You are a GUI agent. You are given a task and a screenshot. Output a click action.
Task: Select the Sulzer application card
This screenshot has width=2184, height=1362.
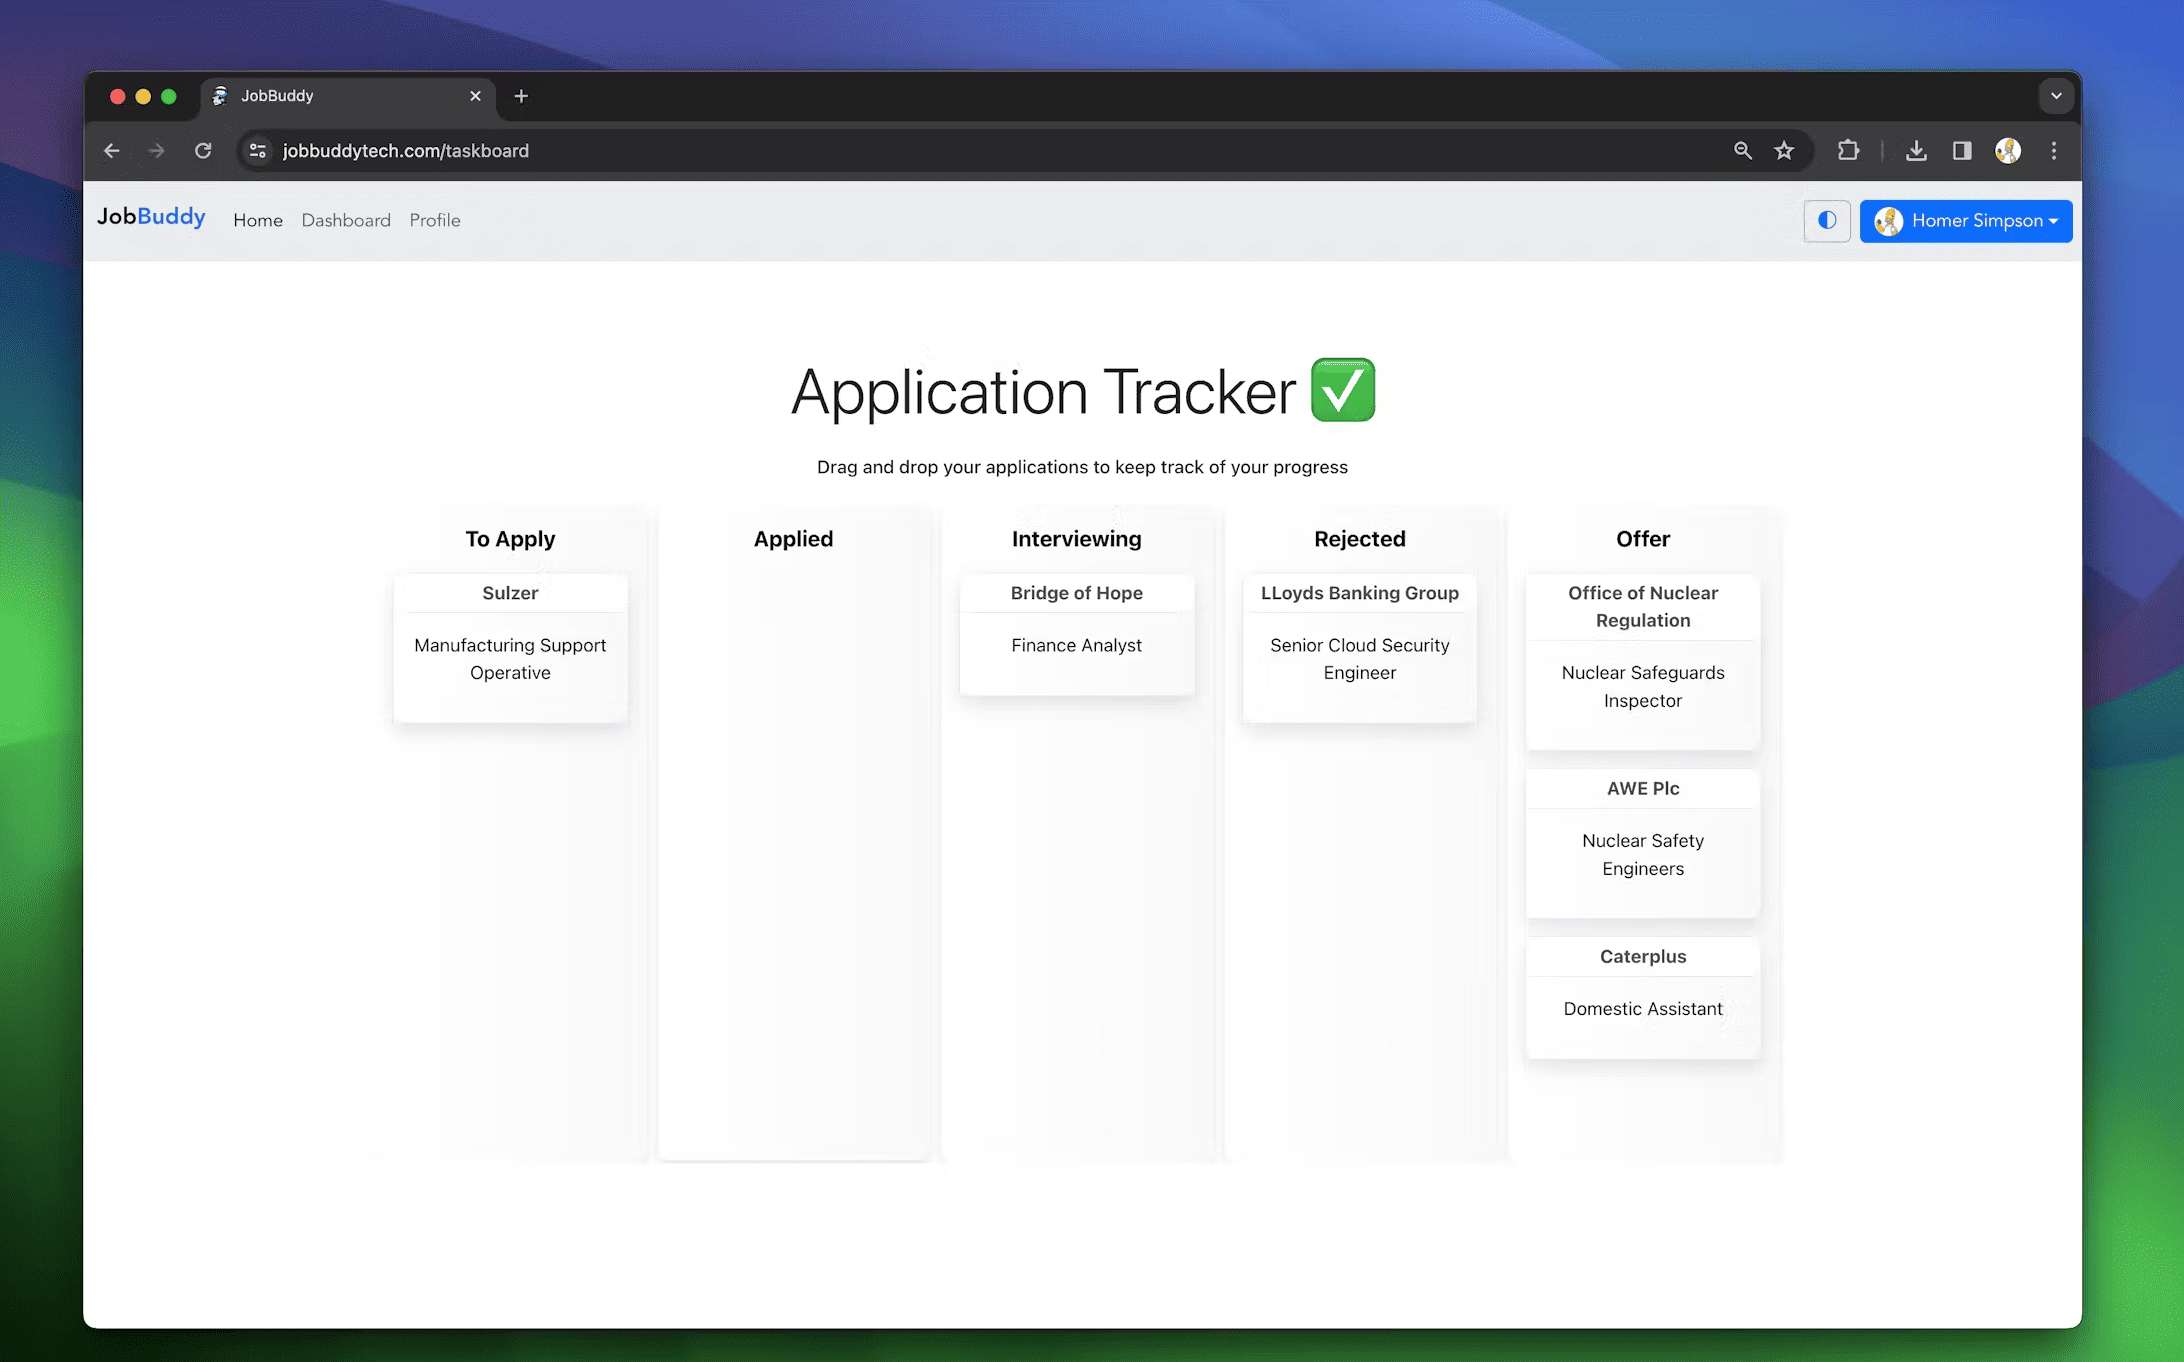510,648
